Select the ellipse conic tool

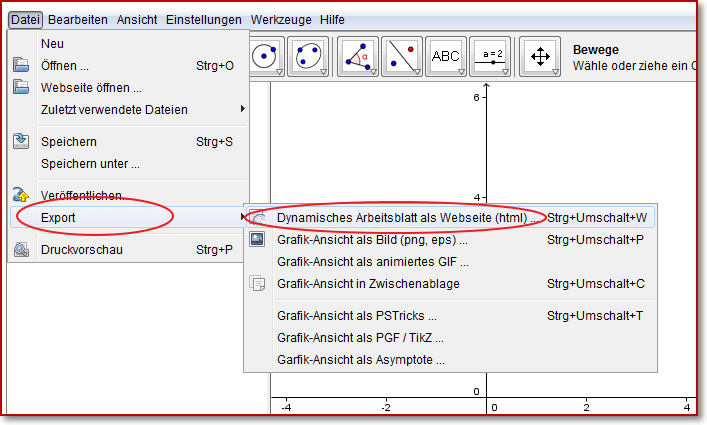[308, 57]
